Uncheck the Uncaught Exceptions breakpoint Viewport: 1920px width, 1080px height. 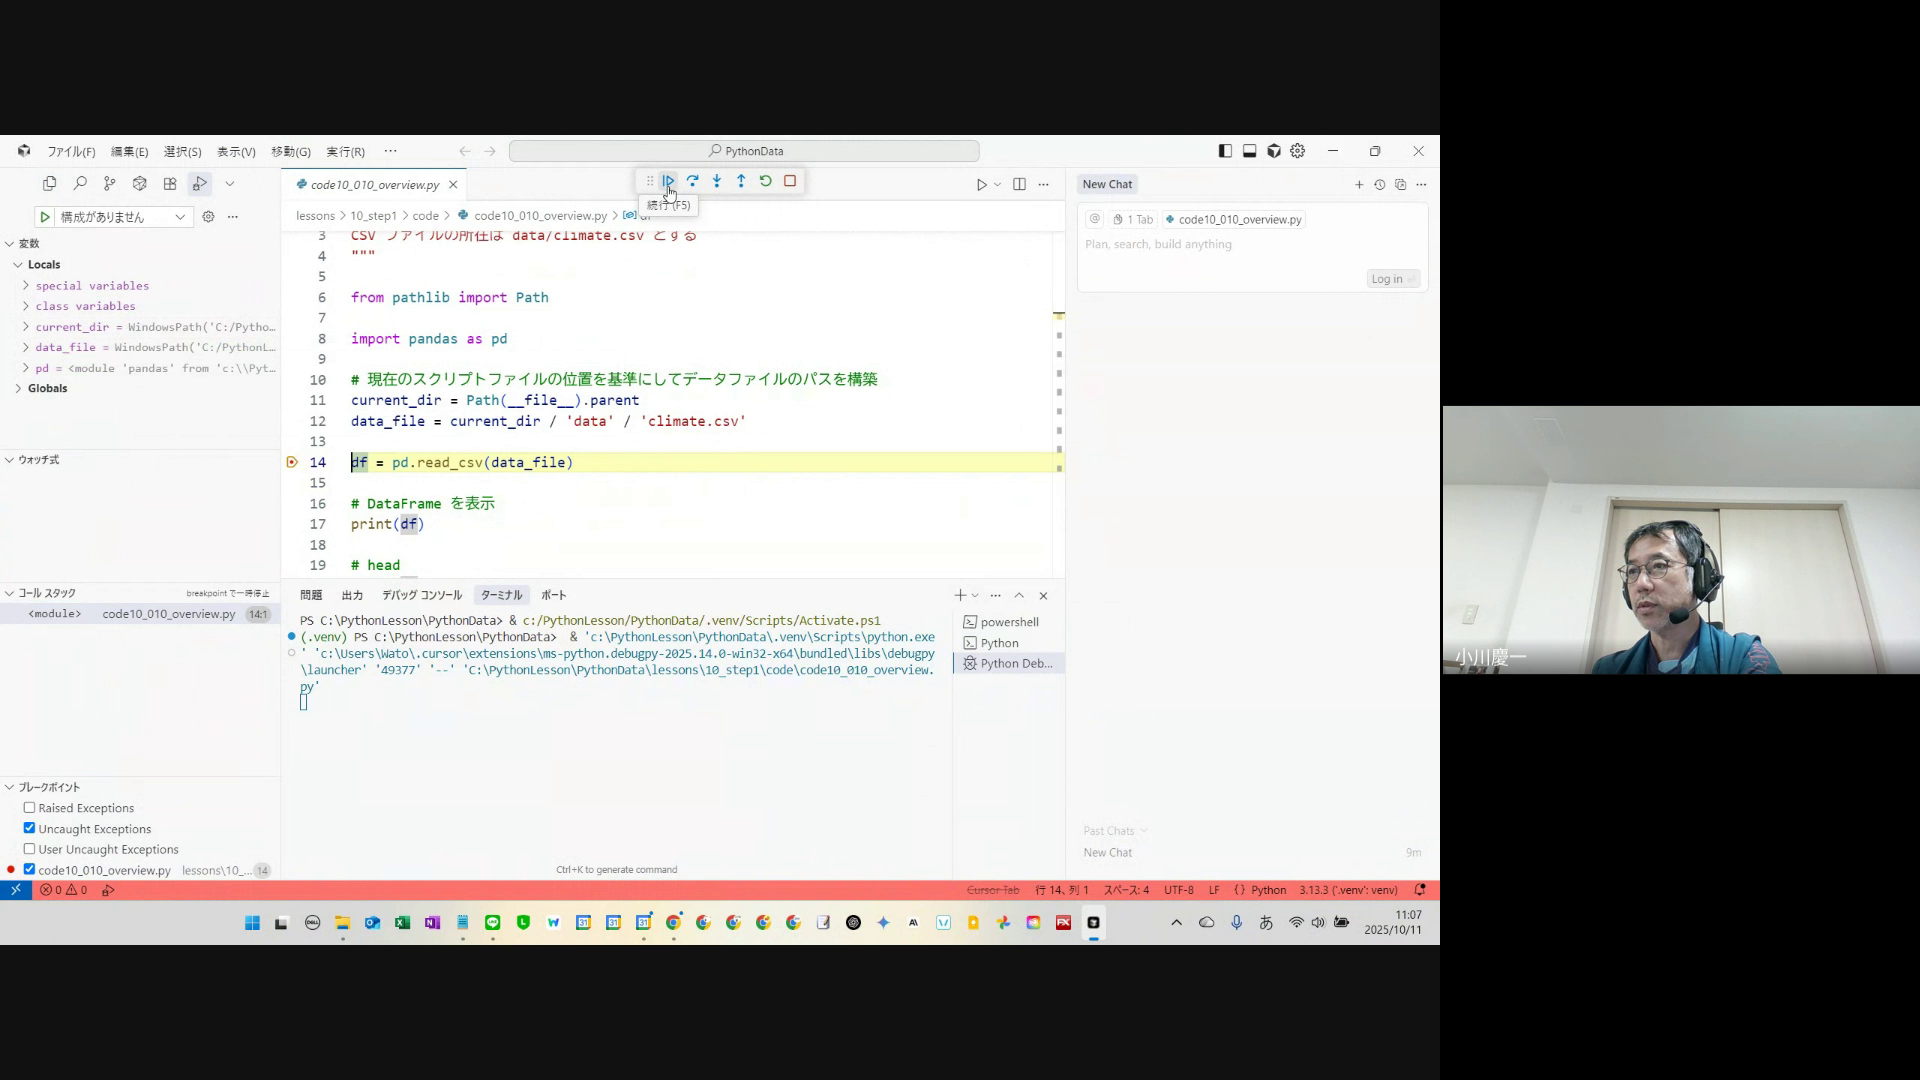pos(29,829)
